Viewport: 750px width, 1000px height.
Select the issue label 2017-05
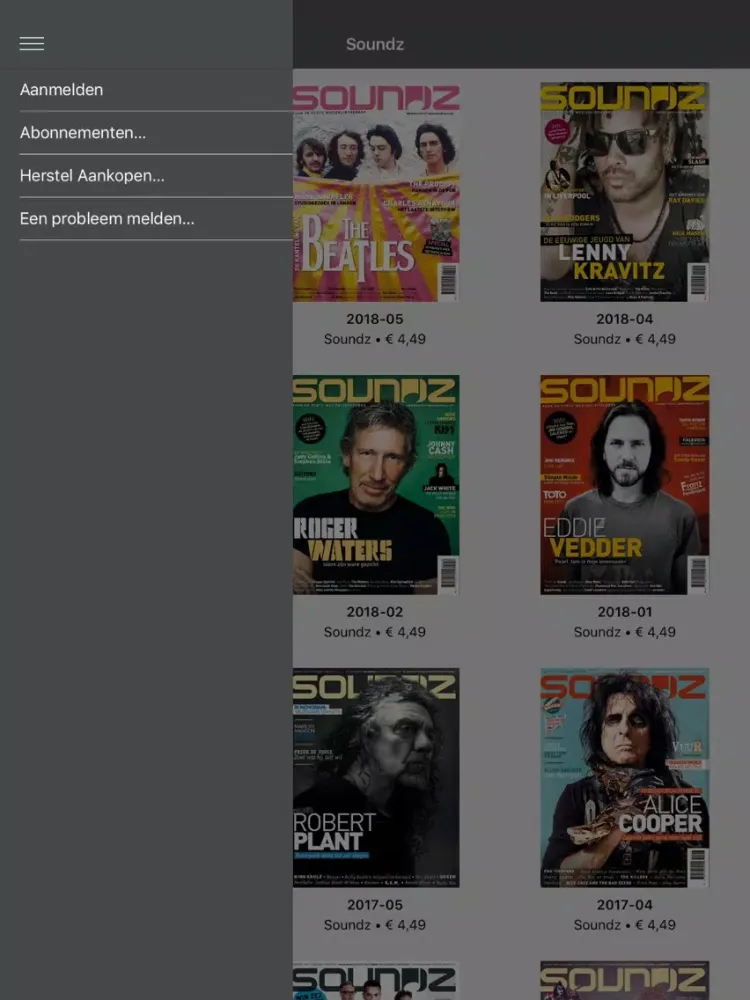(x=374, y=904)
